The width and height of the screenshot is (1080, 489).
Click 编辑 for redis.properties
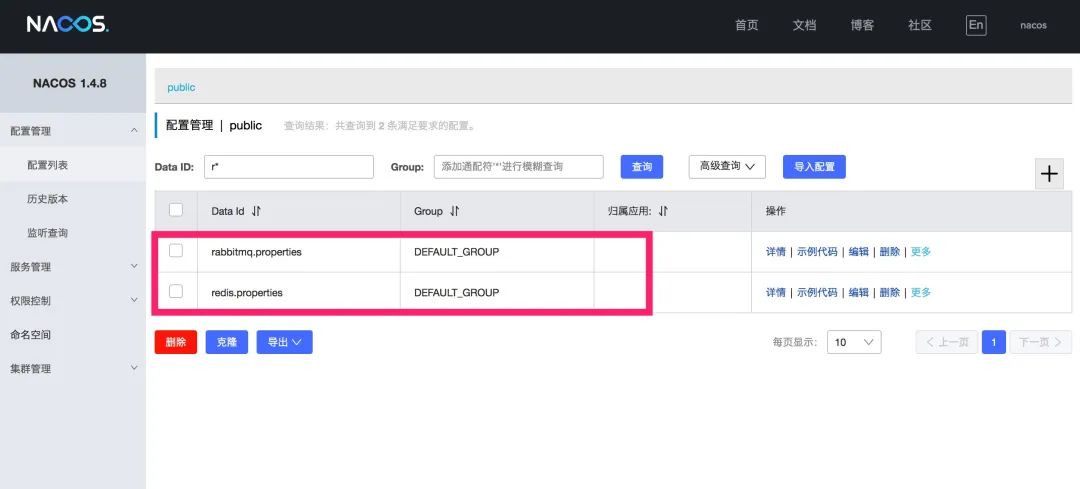point(859,293)
